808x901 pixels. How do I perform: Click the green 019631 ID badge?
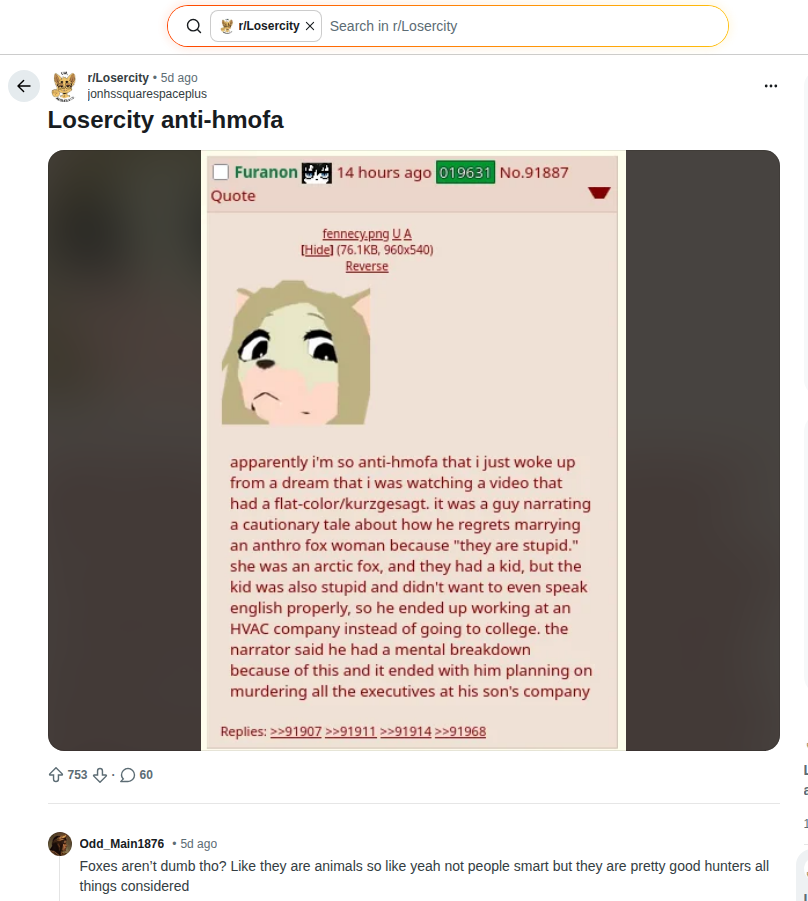click(x=465, y=172)
